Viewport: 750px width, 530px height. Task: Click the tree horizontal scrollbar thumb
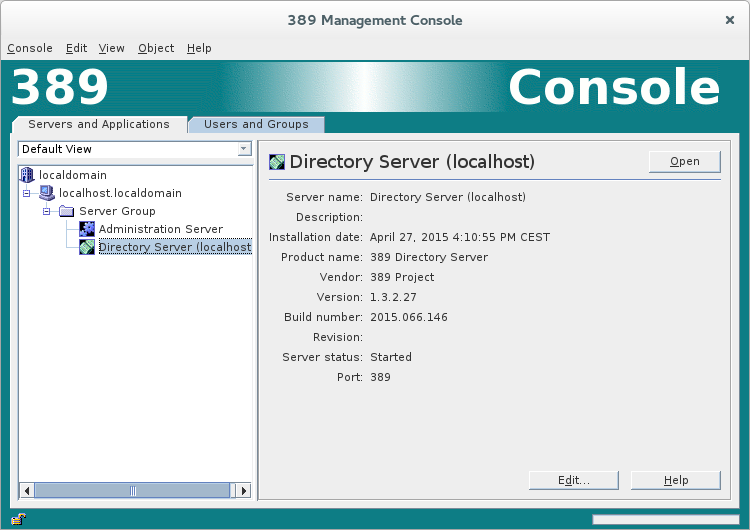(132, 490)
